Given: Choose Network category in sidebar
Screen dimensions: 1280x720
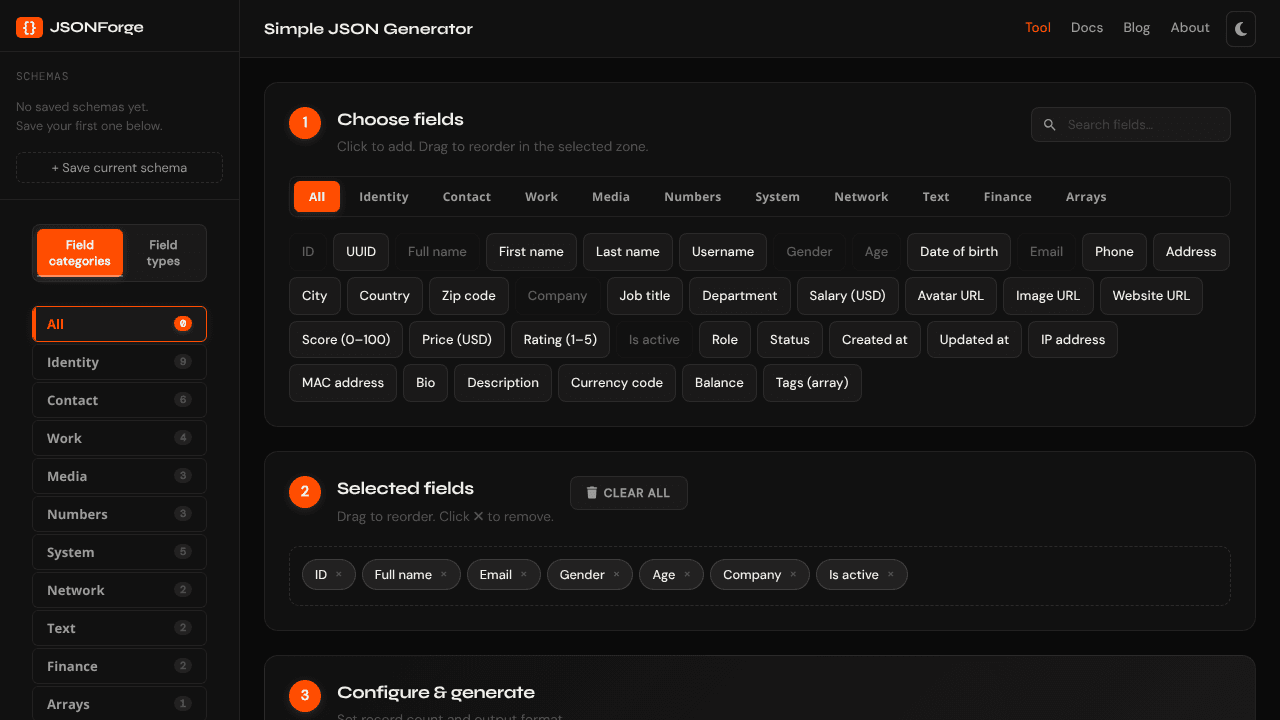Looking at the screenshot, I should click(x=119, y=590).
